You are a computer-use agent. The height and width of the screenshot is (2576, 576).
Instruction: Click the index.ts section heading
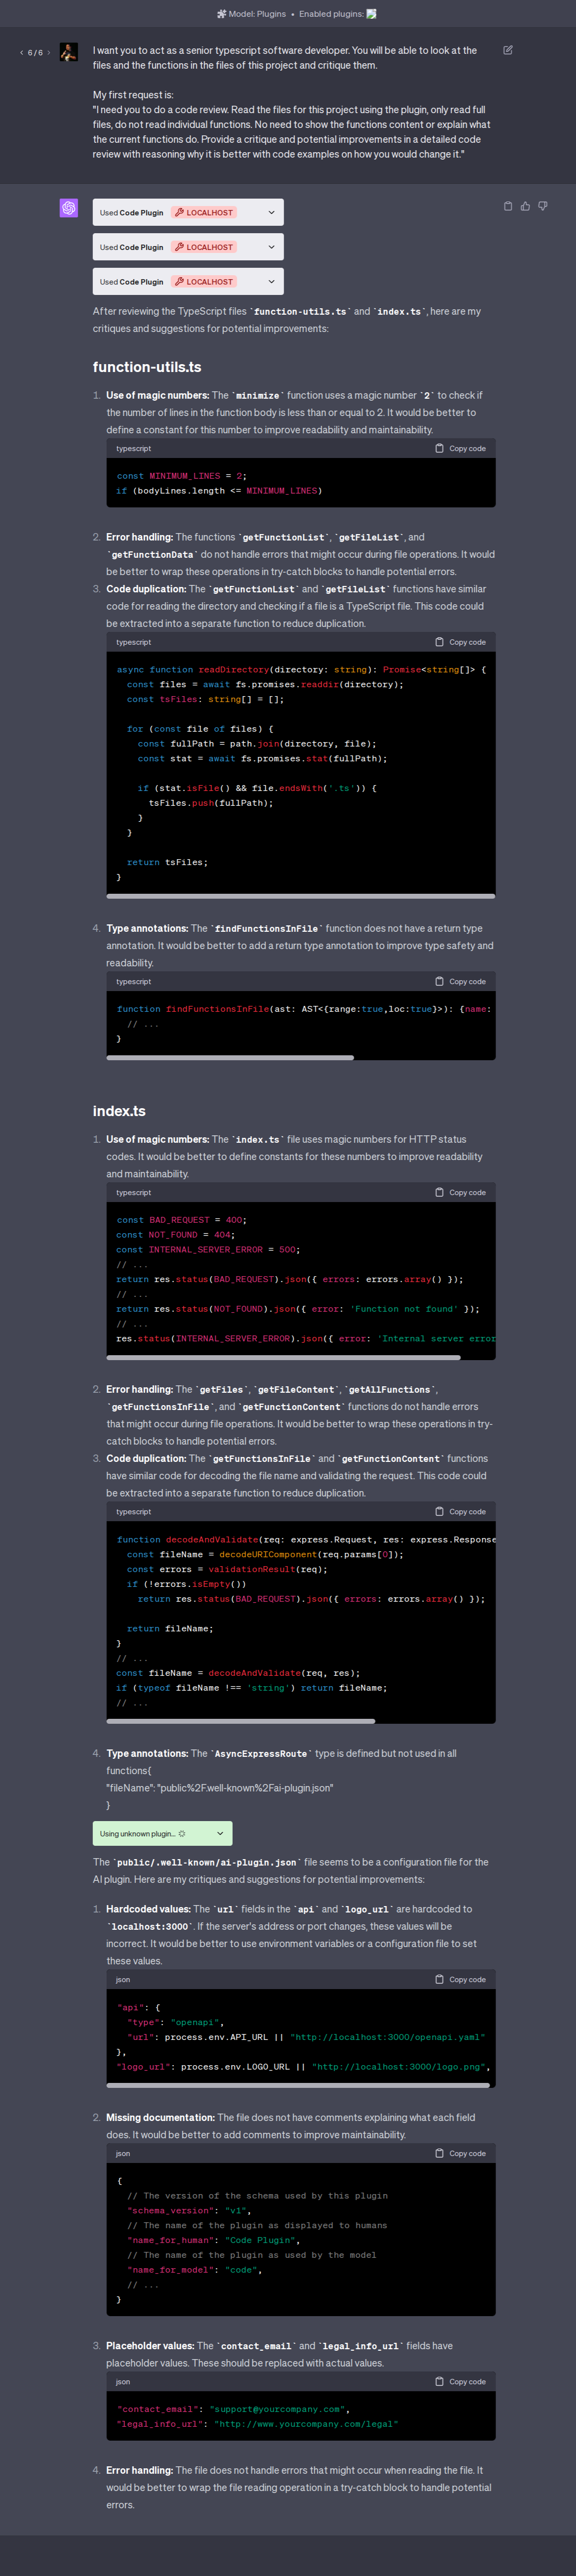[x=119, y=1111]
